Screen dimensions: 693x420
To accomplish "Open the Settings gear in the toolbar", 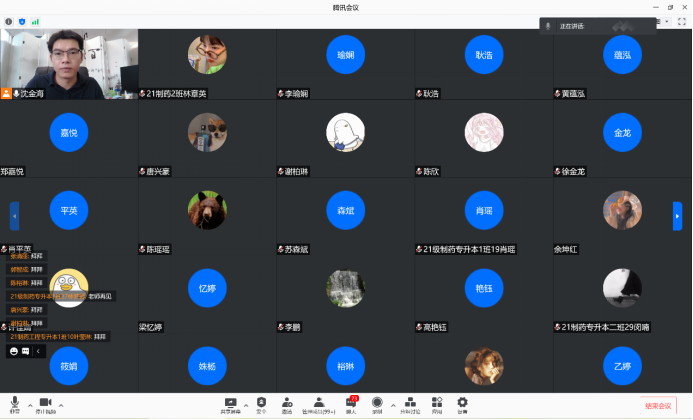I will click(x=462, y=402).
